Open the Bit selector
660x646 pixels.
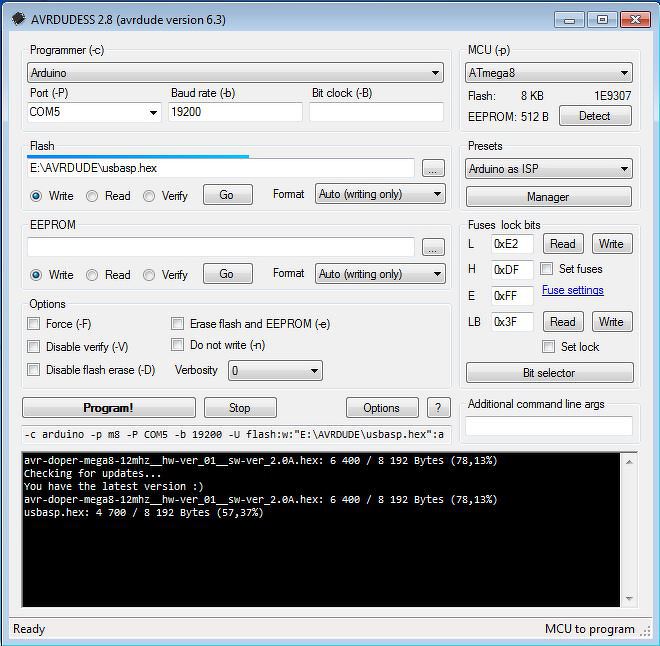coord(549,372)
